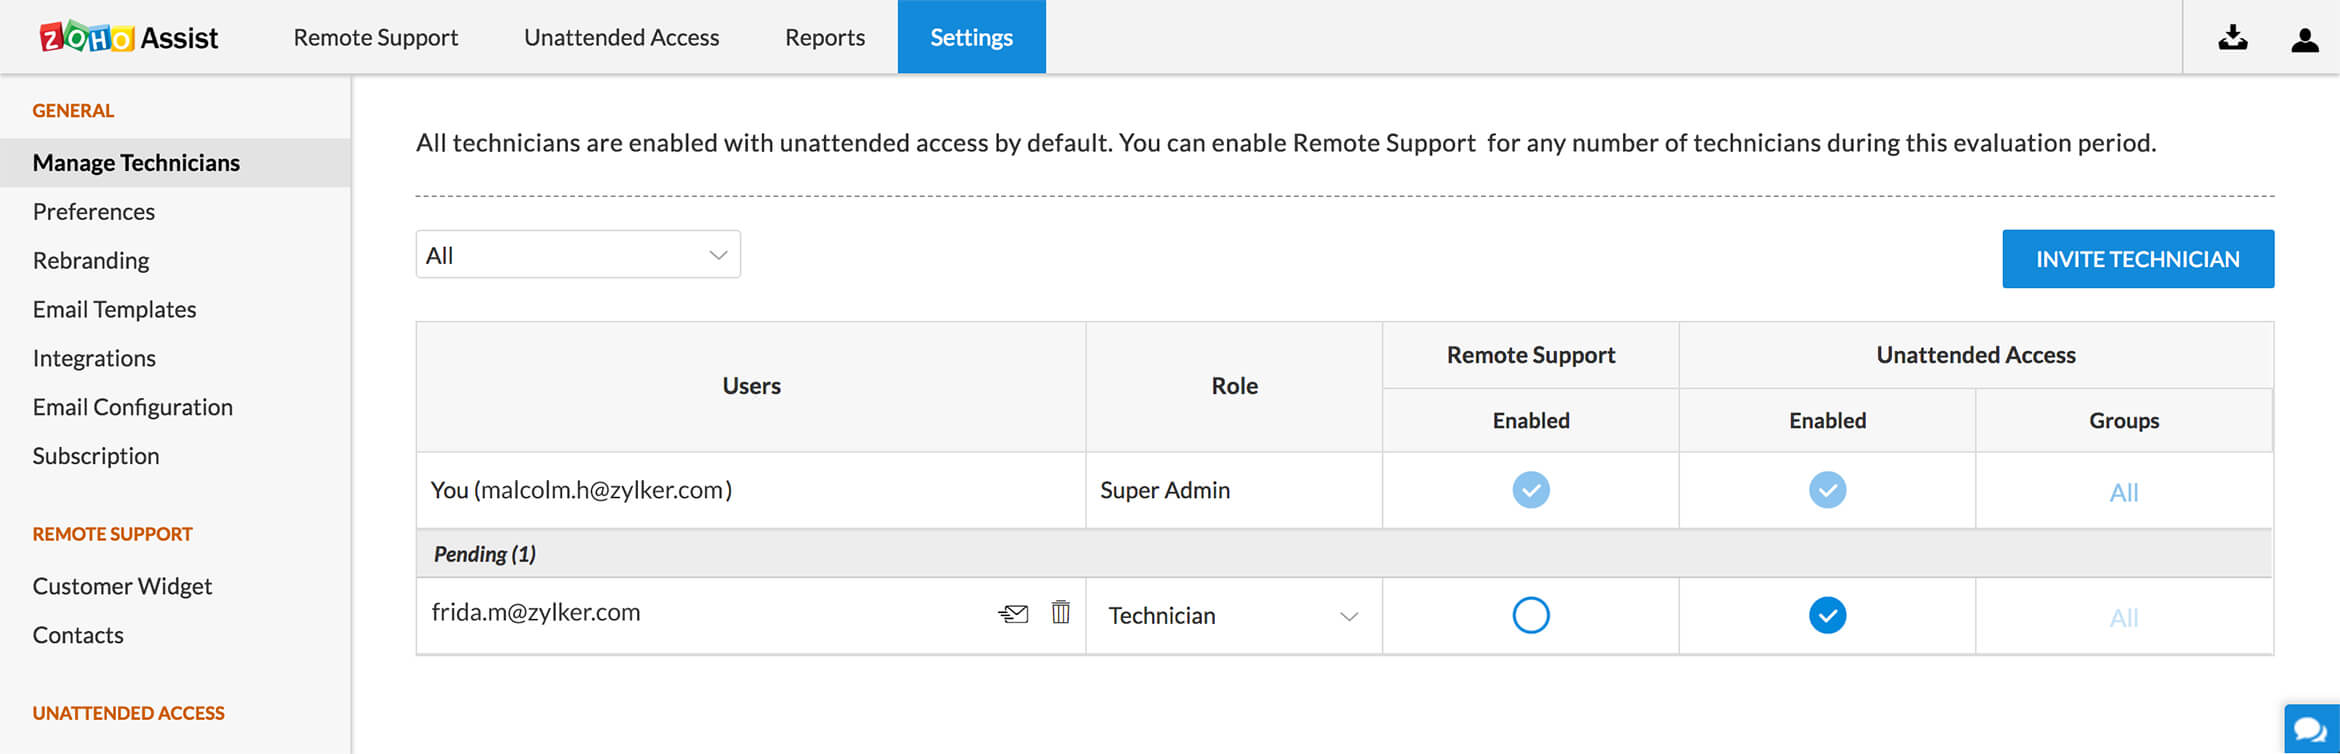Screen dimensions: 2340x754
Task: Resend invite email to frida.m@zylker.com
Action: click(1013, 613)
